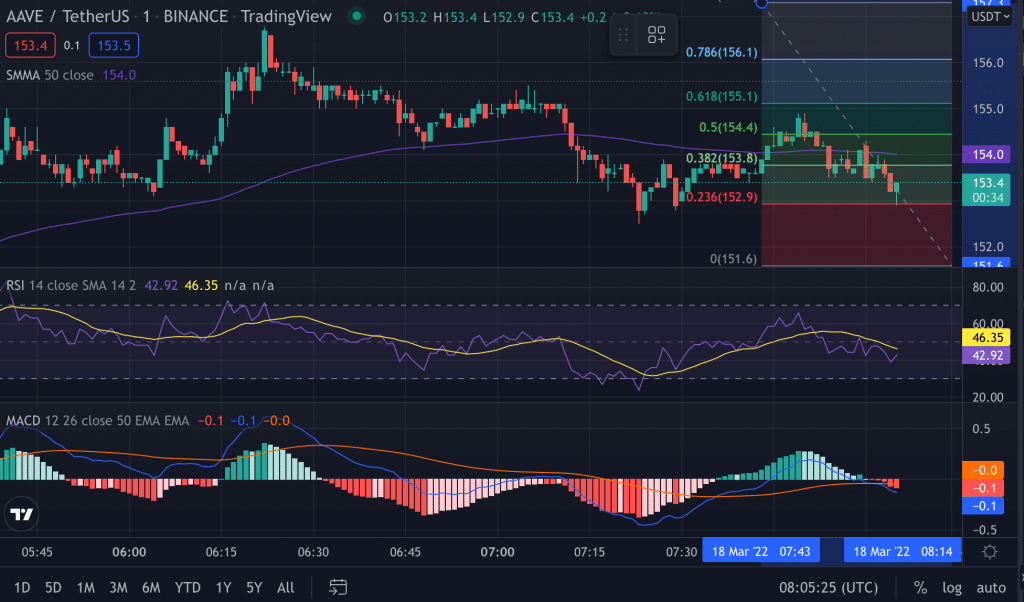Select the 1D time range
The width and height of the screenshot is (1024, 602).
[22, 587]
